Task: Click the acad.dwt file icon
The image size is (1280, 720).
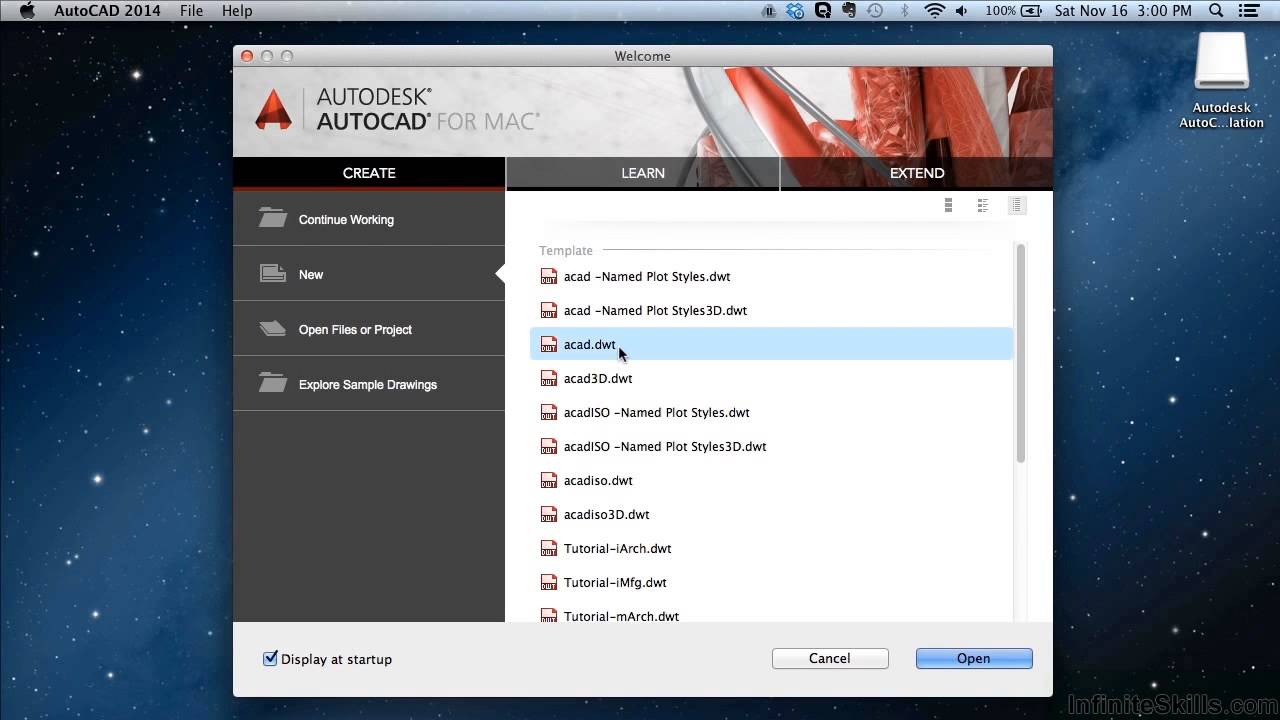Action: pyautogui.click(x=548, y=344)
